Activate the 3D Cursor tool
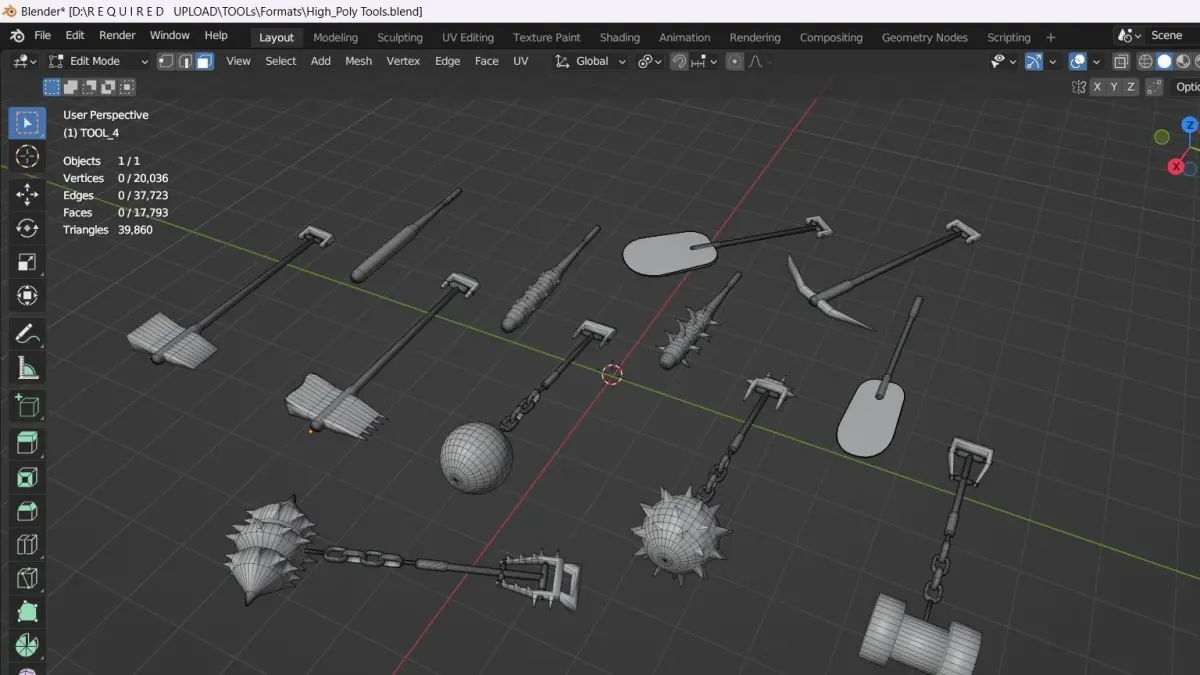The image size is (1200, 675). coord(27,157)
